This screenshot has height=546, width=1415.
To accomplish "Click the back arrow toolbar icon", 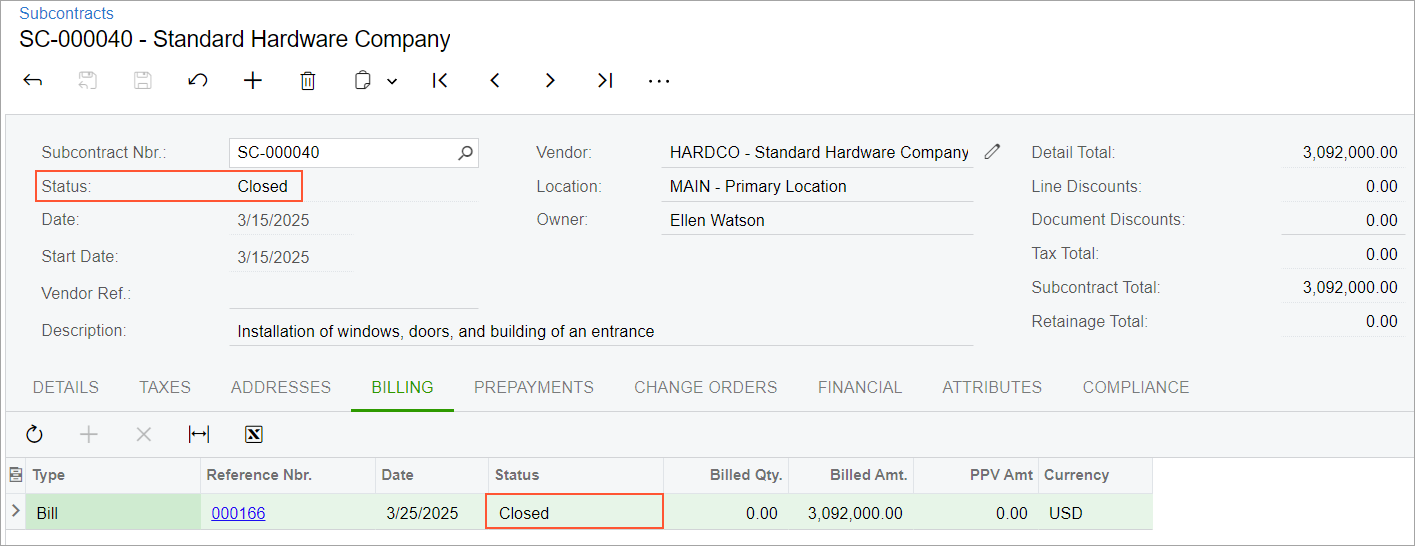I will pyautogui.click(x=33, y=81).
